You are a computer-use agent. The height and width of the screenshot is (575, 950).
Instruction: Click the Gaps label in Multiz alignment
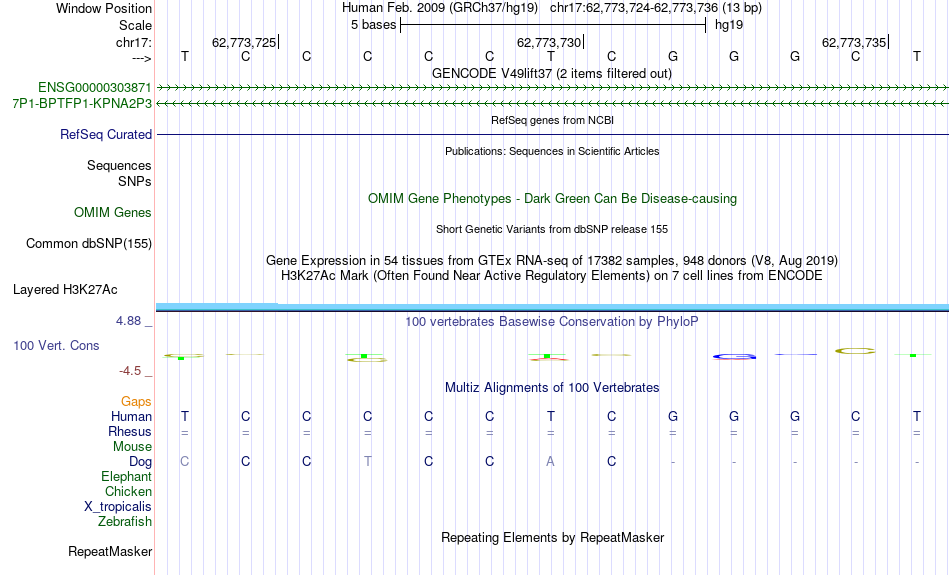(136, 402)
